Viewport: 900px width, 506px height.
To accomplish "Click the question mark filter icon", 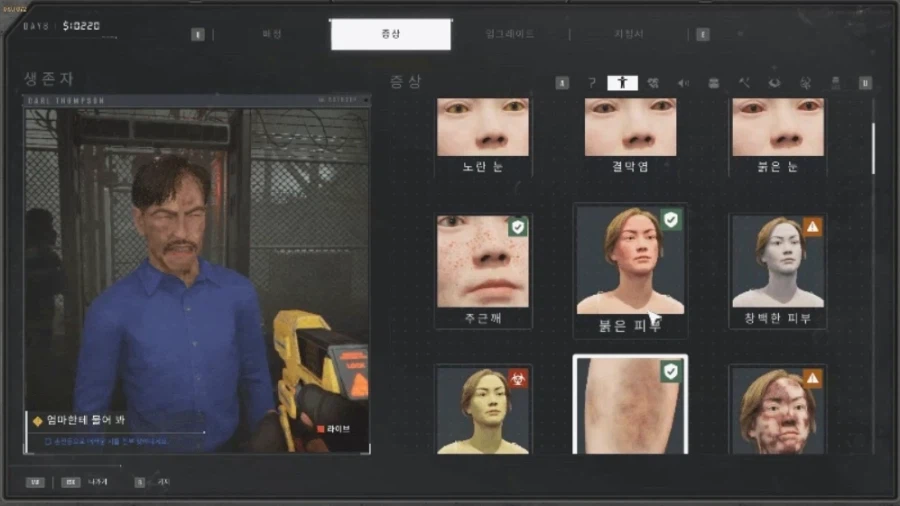I will 592,83.
